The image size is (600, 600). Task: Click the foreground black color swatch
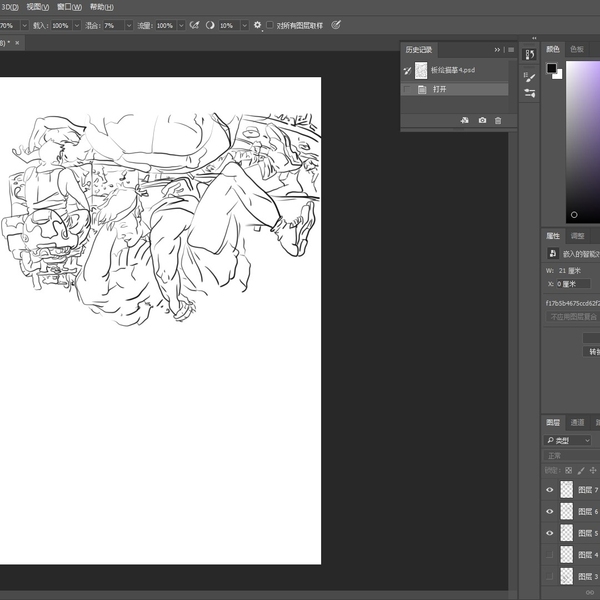[551, 68]
